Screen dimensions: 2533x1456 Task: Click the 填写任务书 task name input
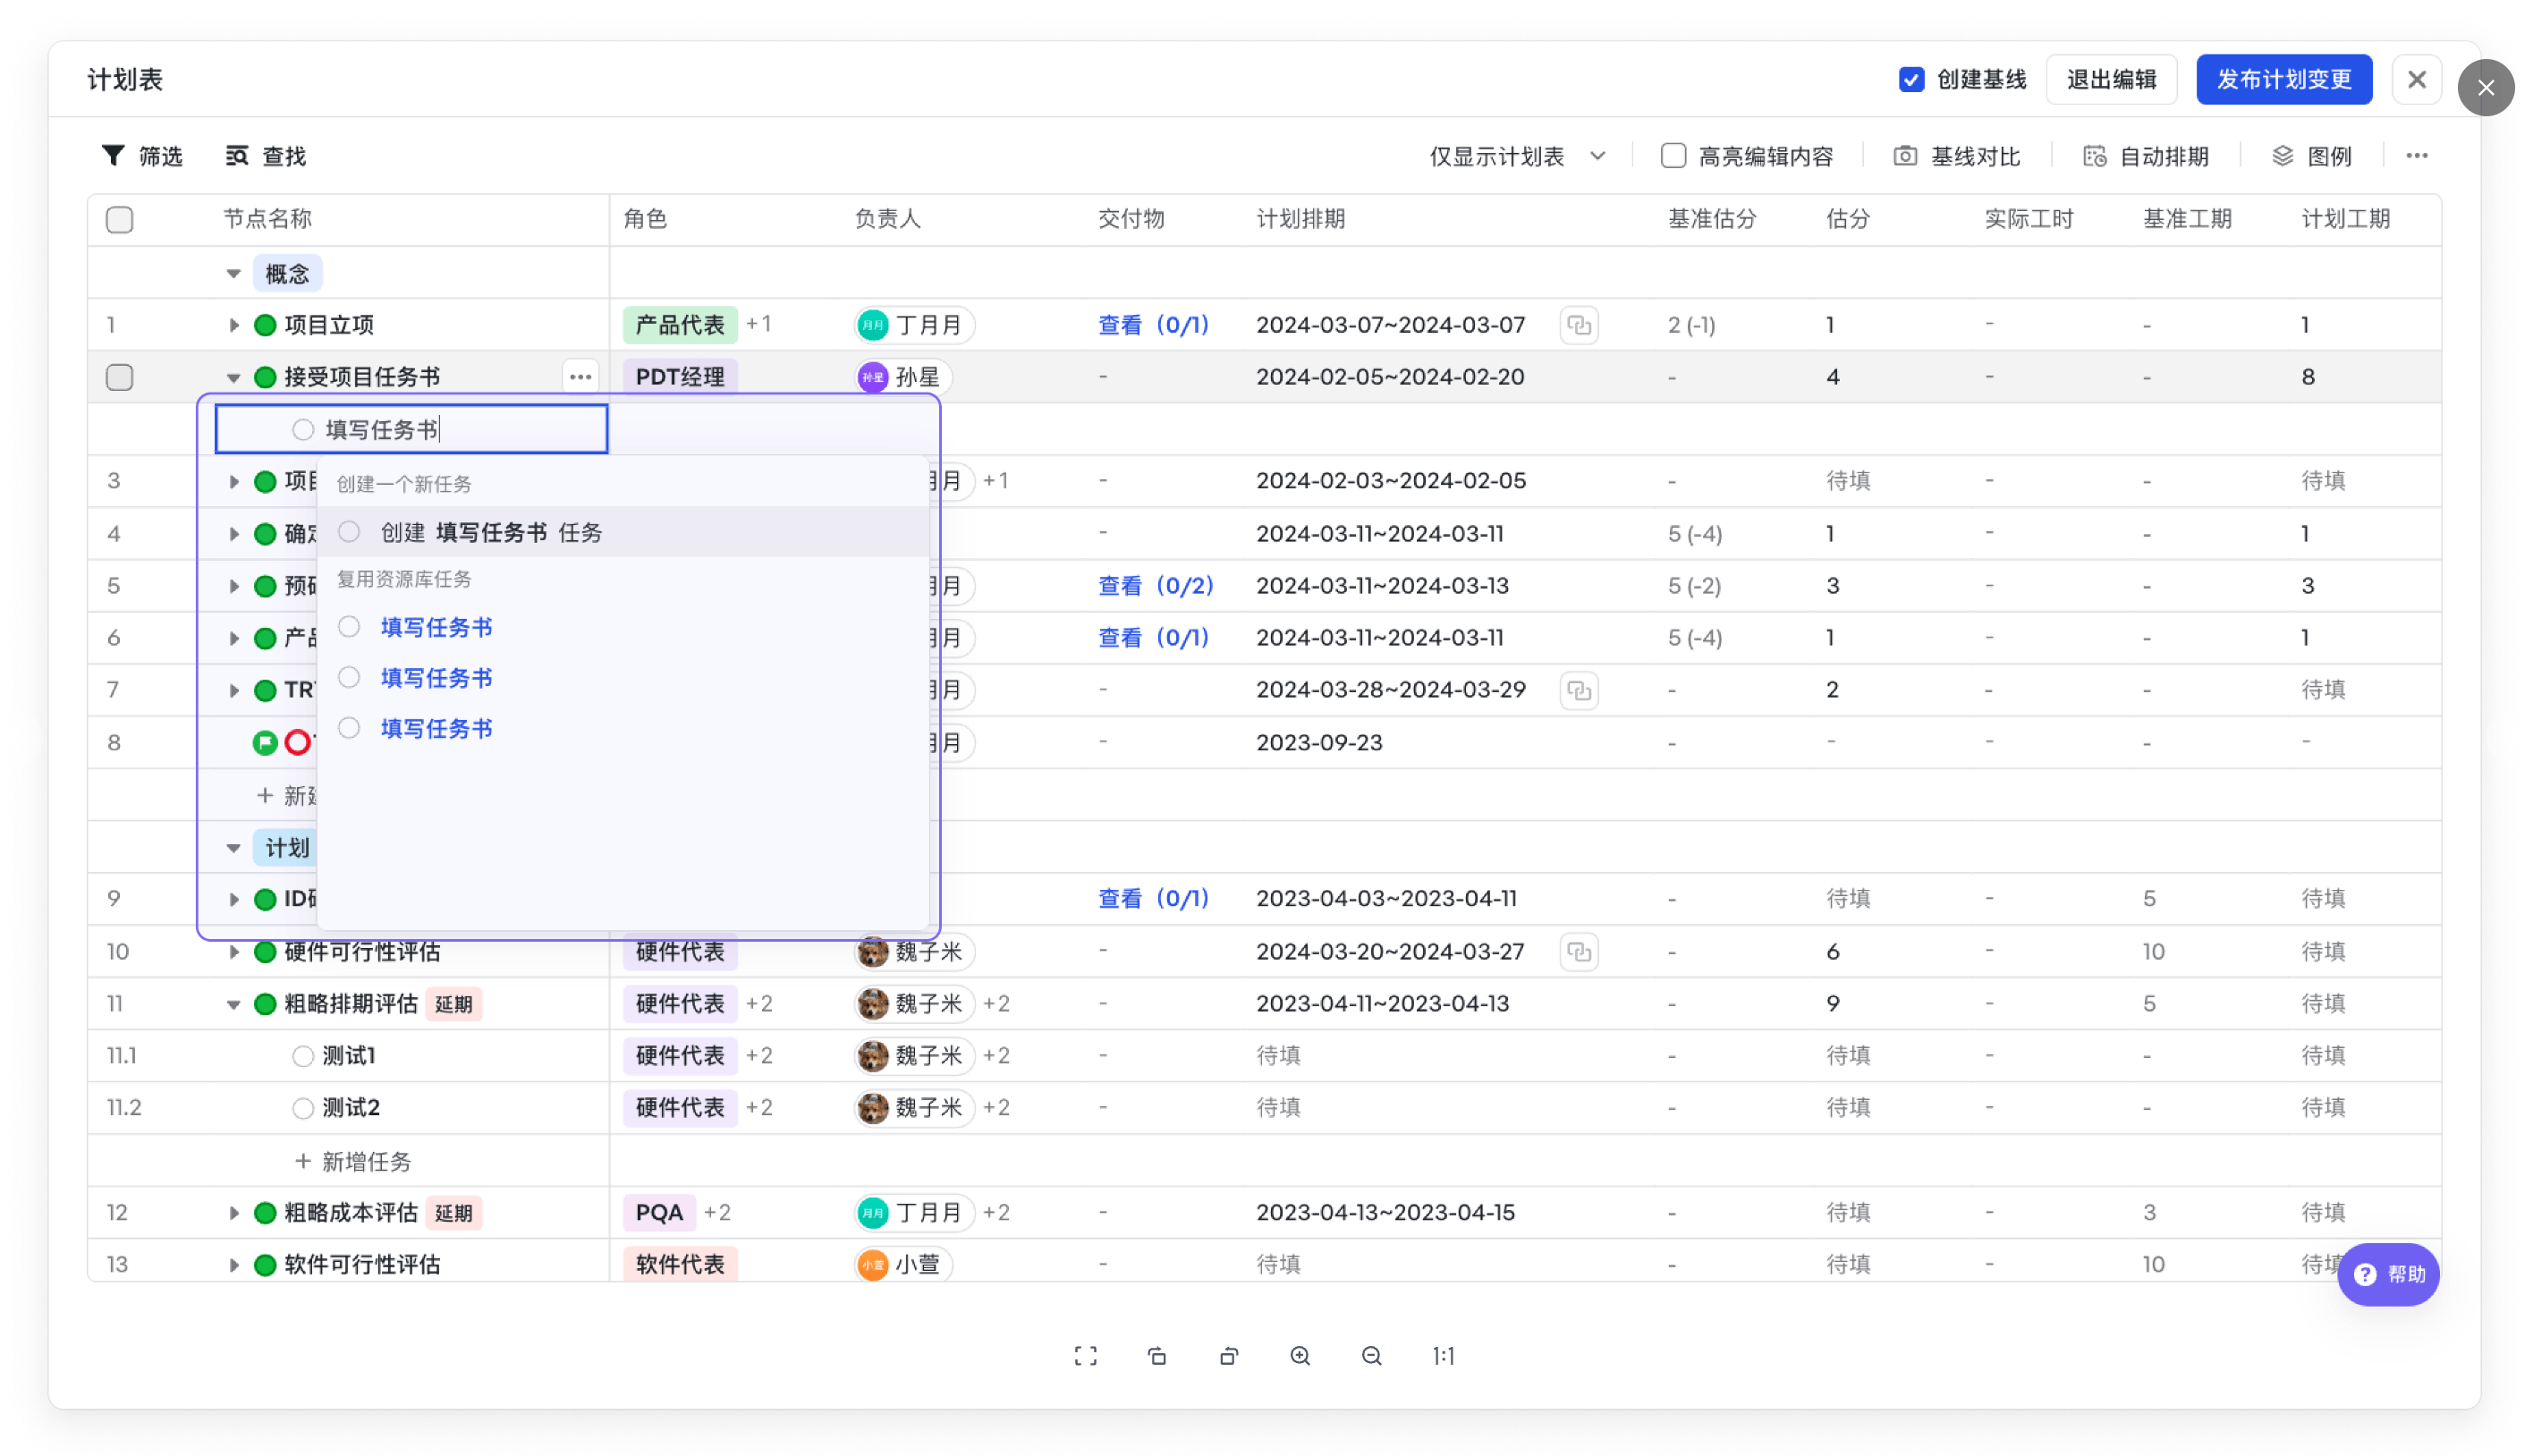(x=411, y=429)
